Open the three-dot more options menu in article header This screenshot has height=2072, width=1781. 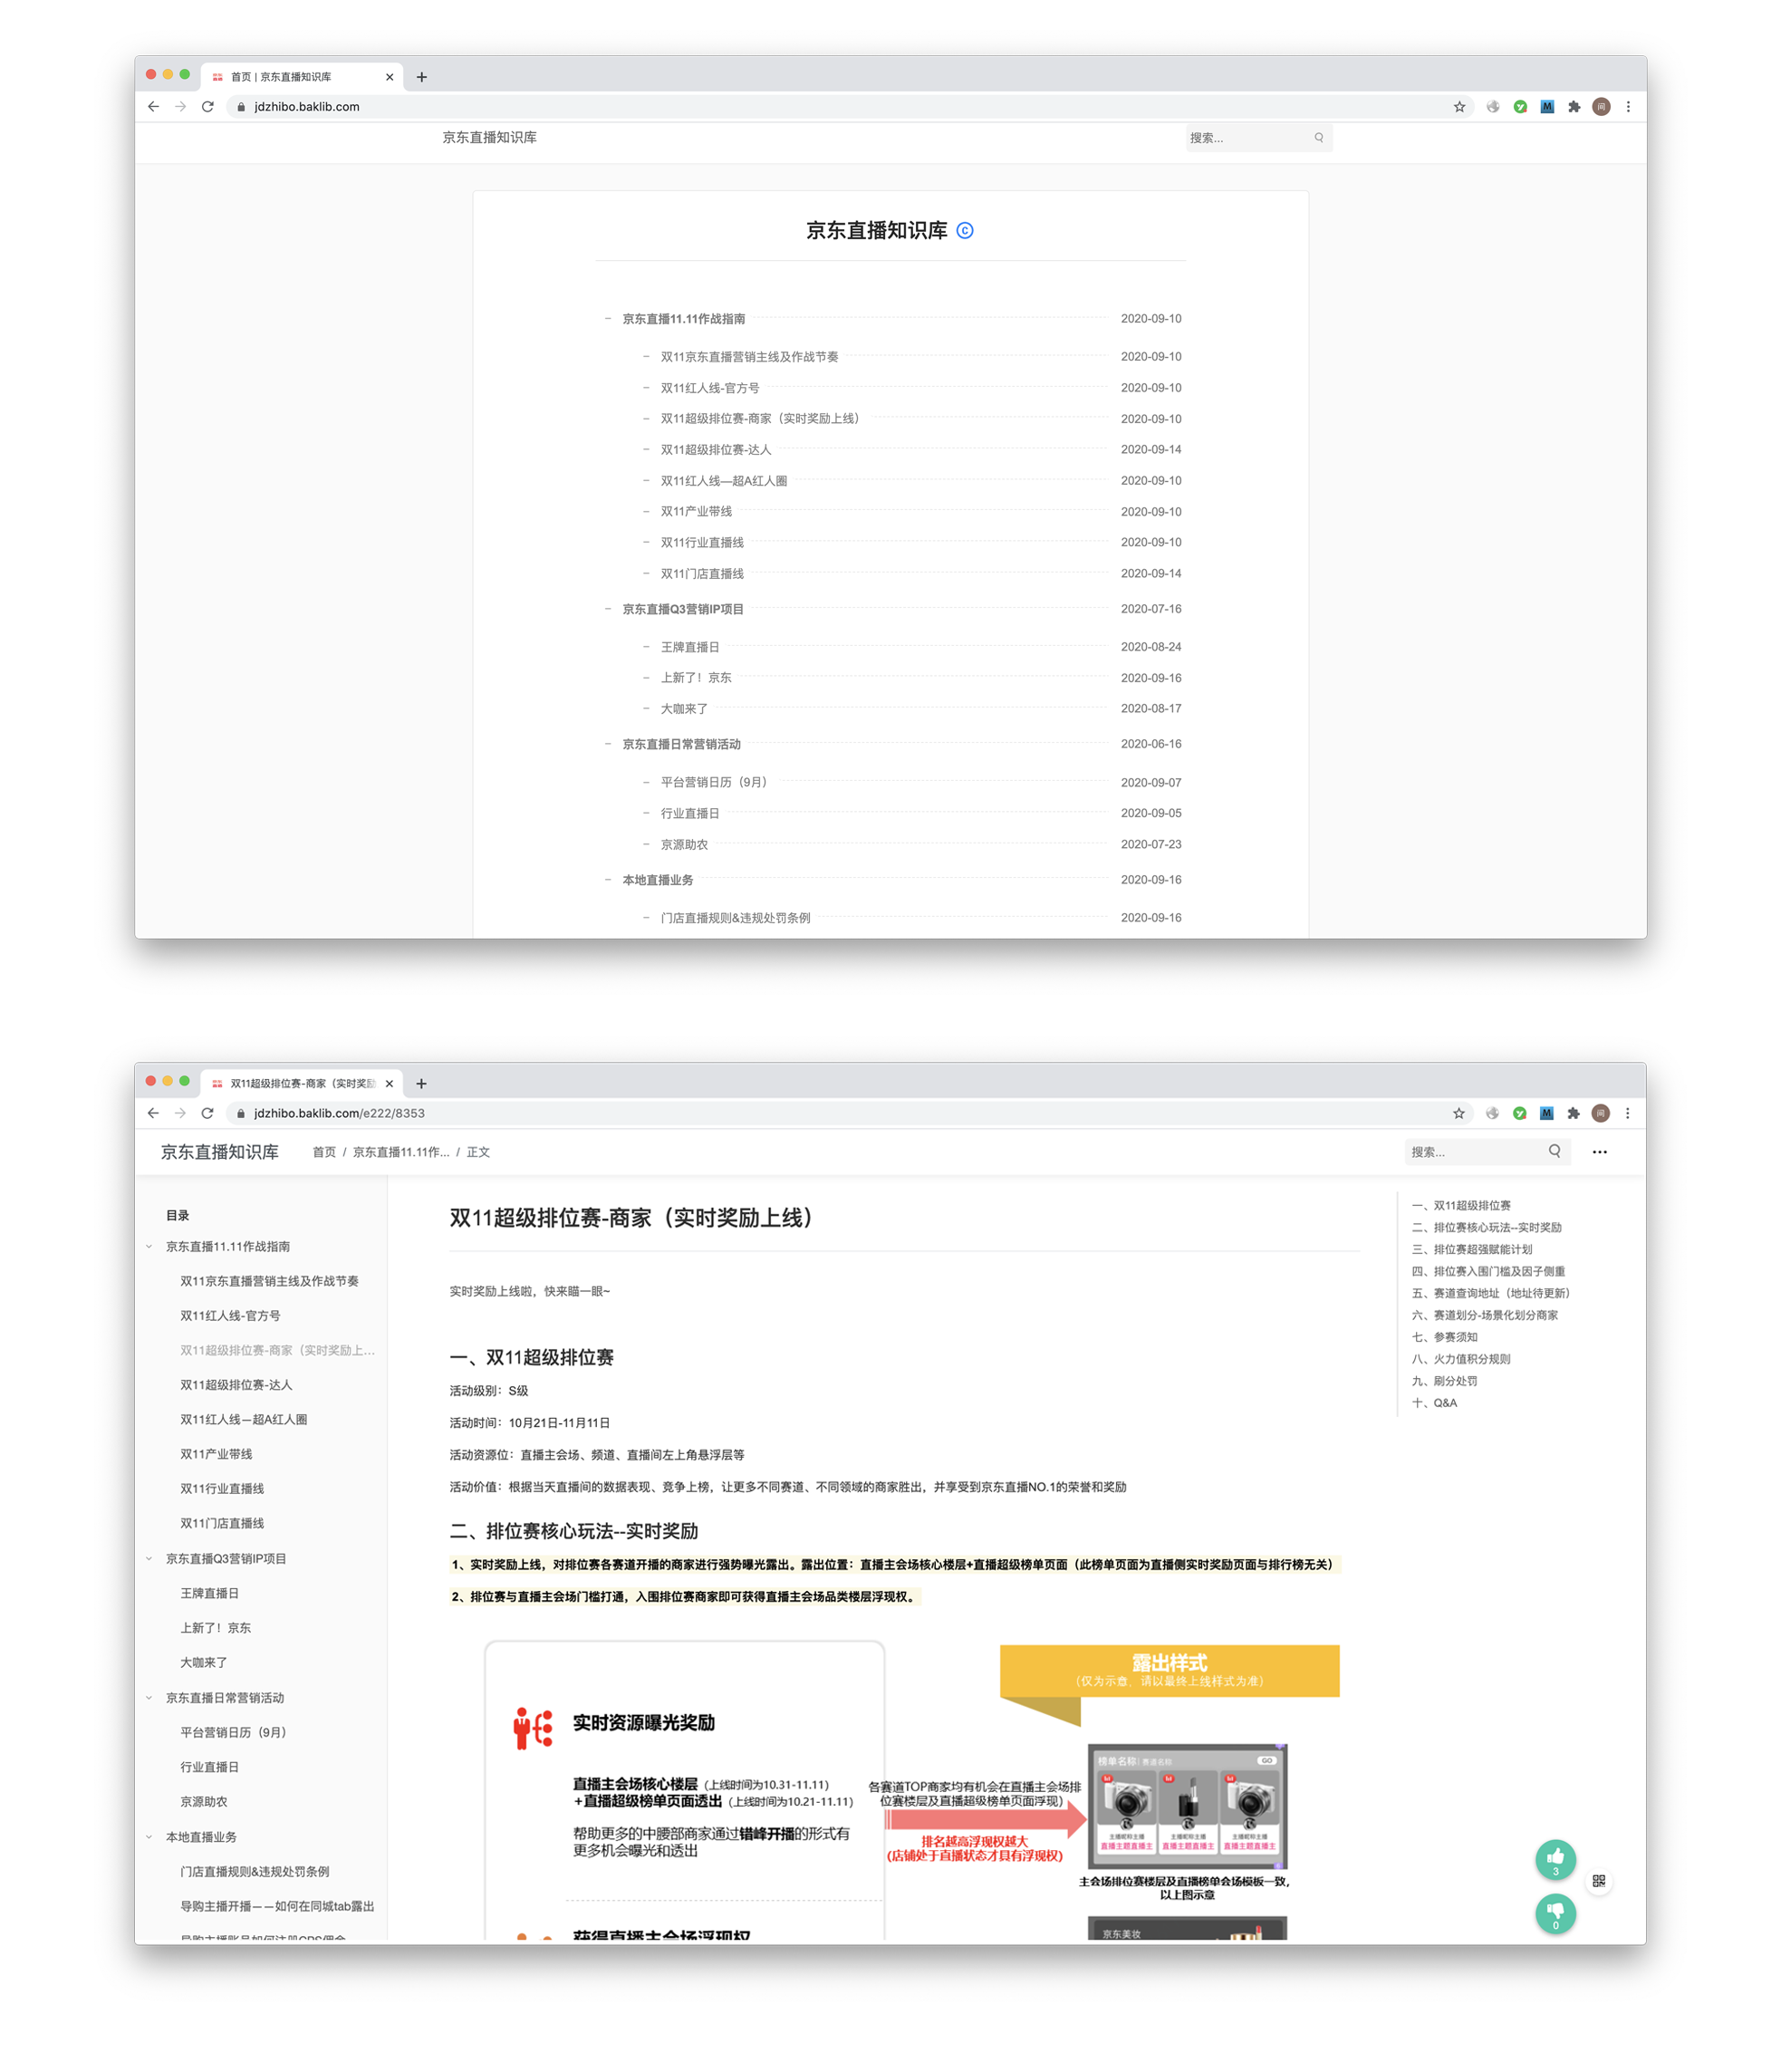coord(1599,1152)
